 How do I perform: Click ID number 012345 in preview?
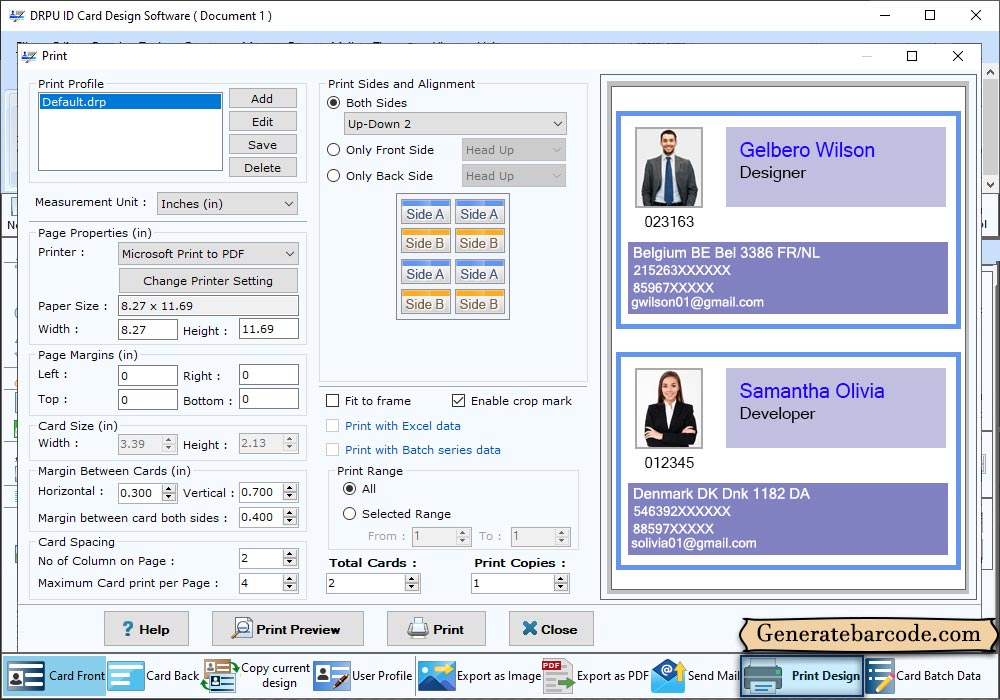669,463
